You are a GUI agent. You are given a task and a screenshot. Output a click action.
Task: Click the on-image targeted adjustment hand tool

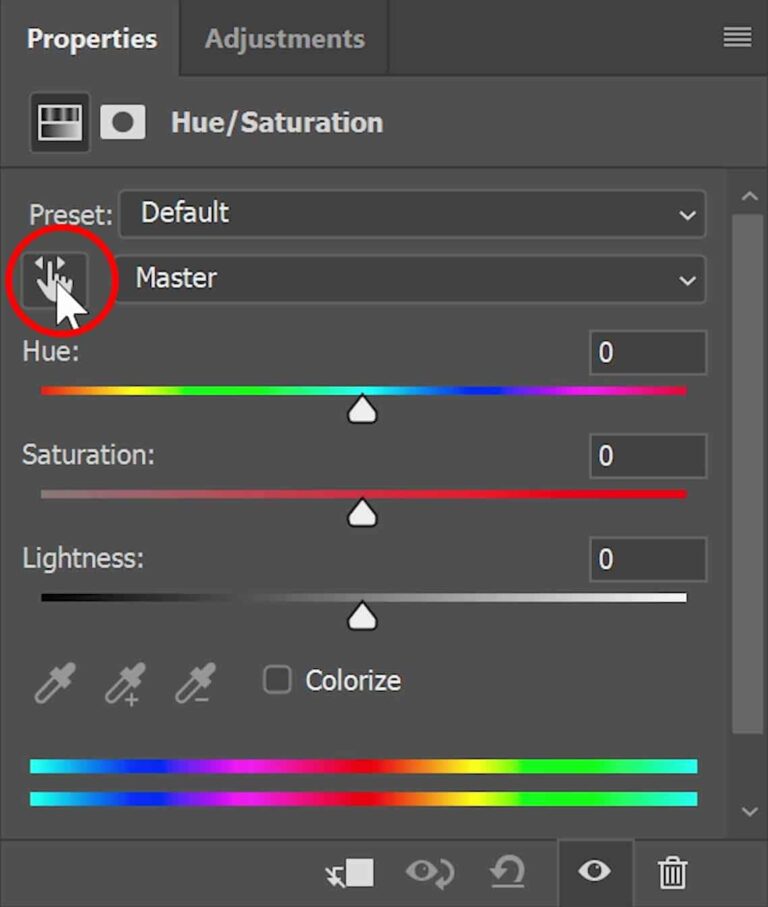point(55,280)
